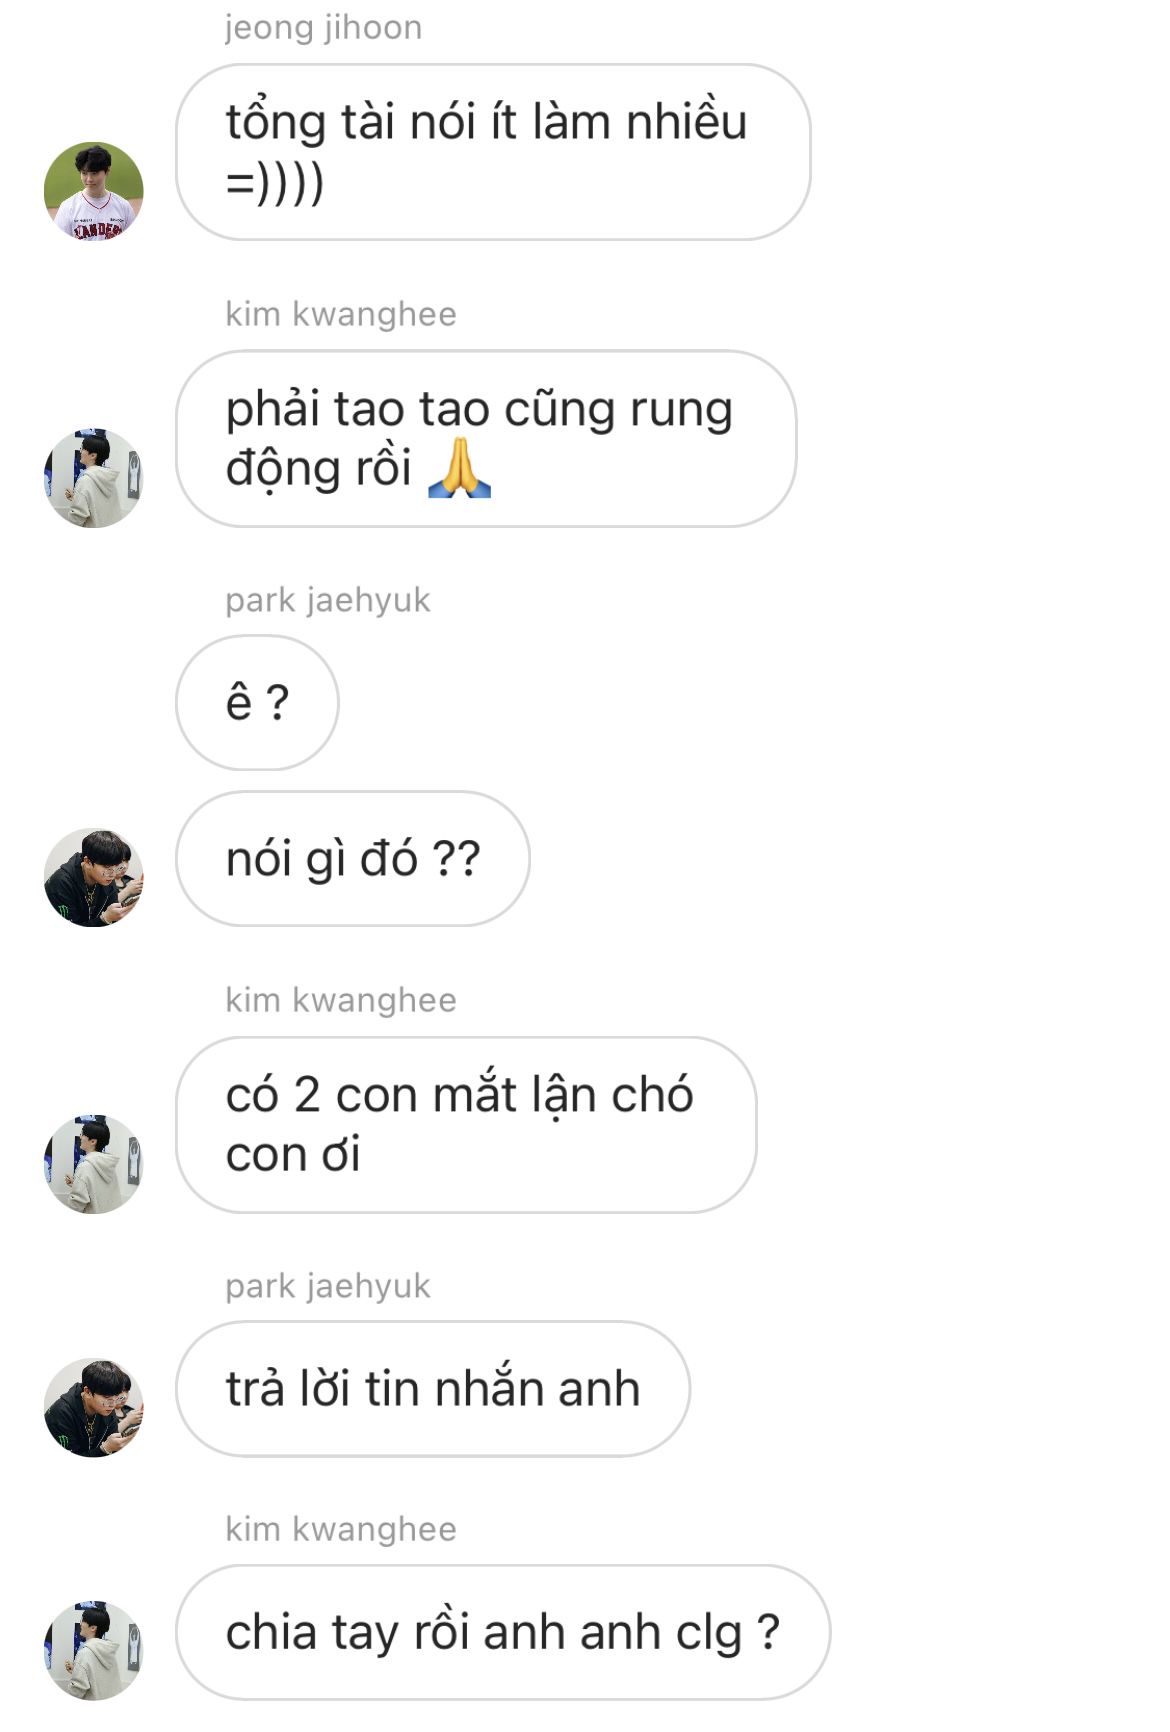
Task: Select the 'ê ?' message bubble
Action: (x=257, y=702)
